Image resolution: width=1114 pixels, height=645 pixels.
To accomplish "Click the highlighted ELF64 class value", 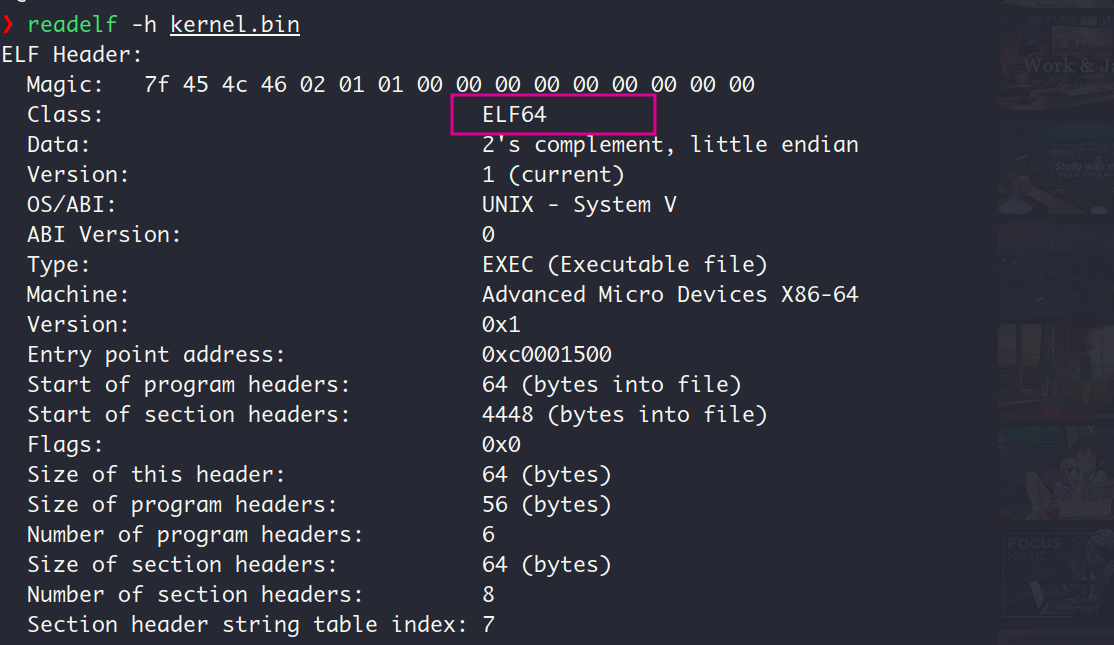I will click(x=514, y=114).
